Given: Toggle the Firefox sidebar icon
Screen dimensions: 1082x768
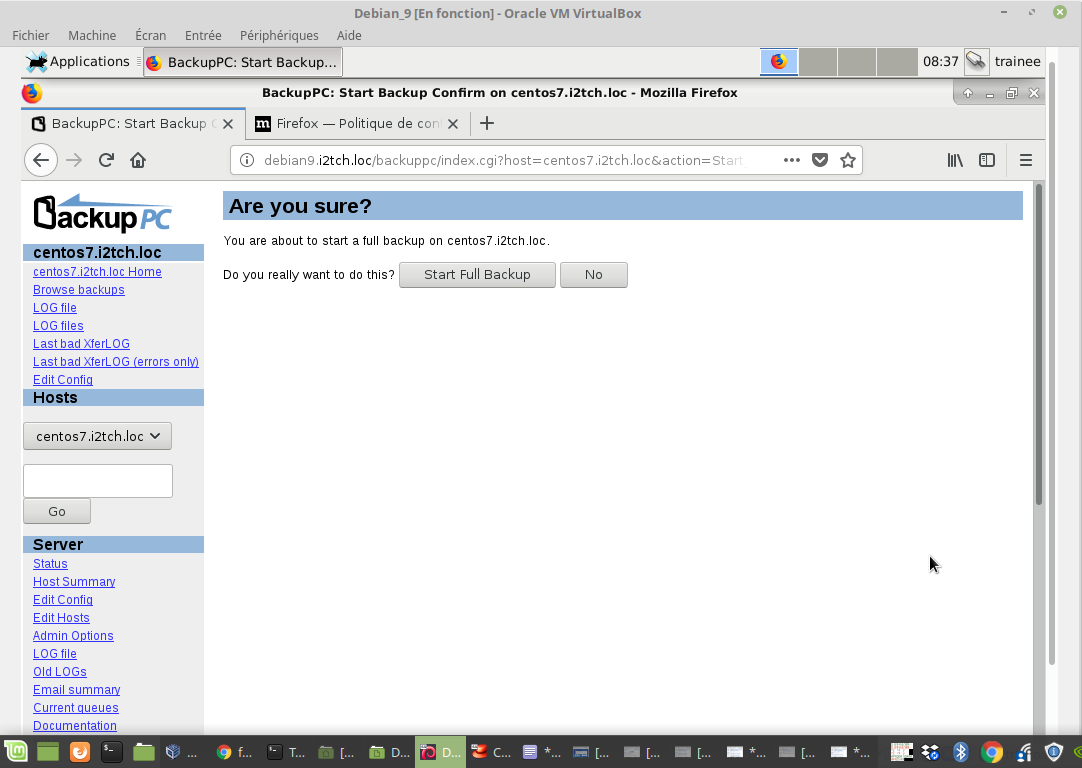Looking at the screenshot, I should point(987,160).
